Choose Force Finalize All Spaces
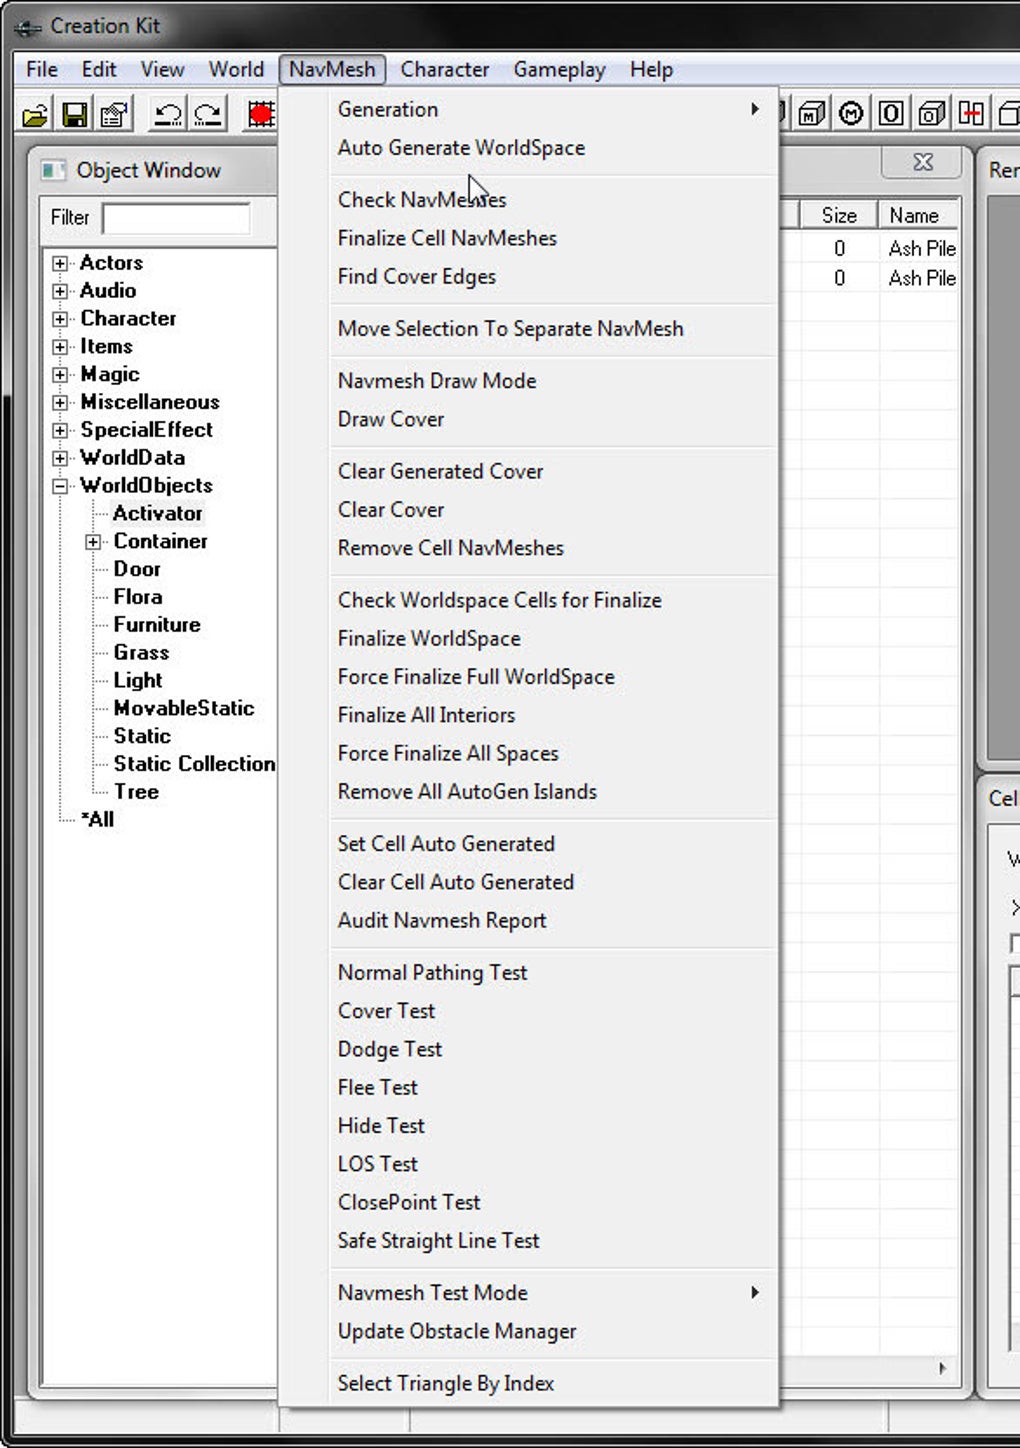1020x1448 pixels. point(554,753)
